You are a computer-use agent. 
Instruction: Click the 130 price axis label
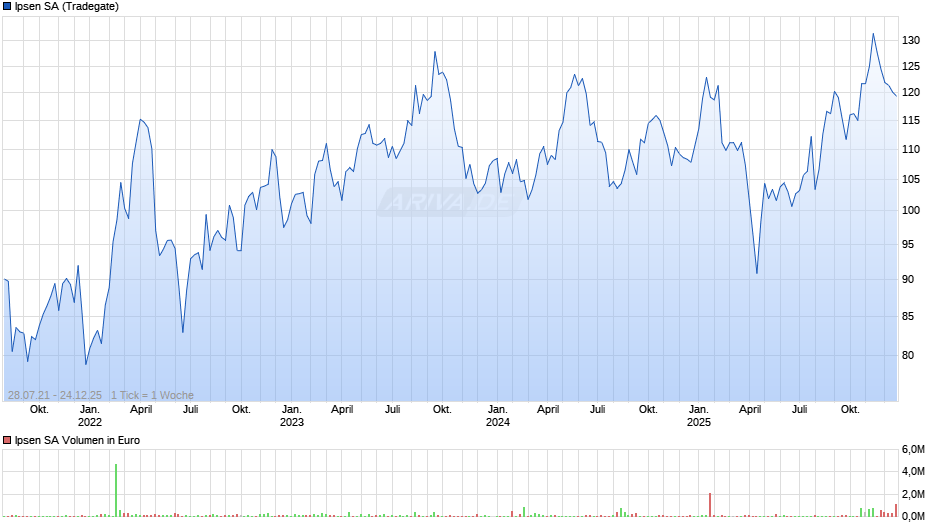coord(911,40)
